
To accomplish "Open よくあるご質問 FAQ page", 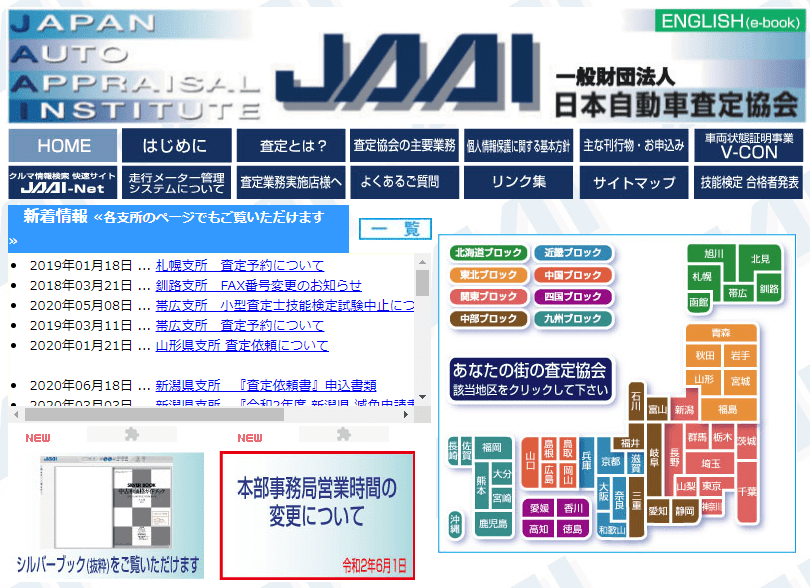I will 400,183.
